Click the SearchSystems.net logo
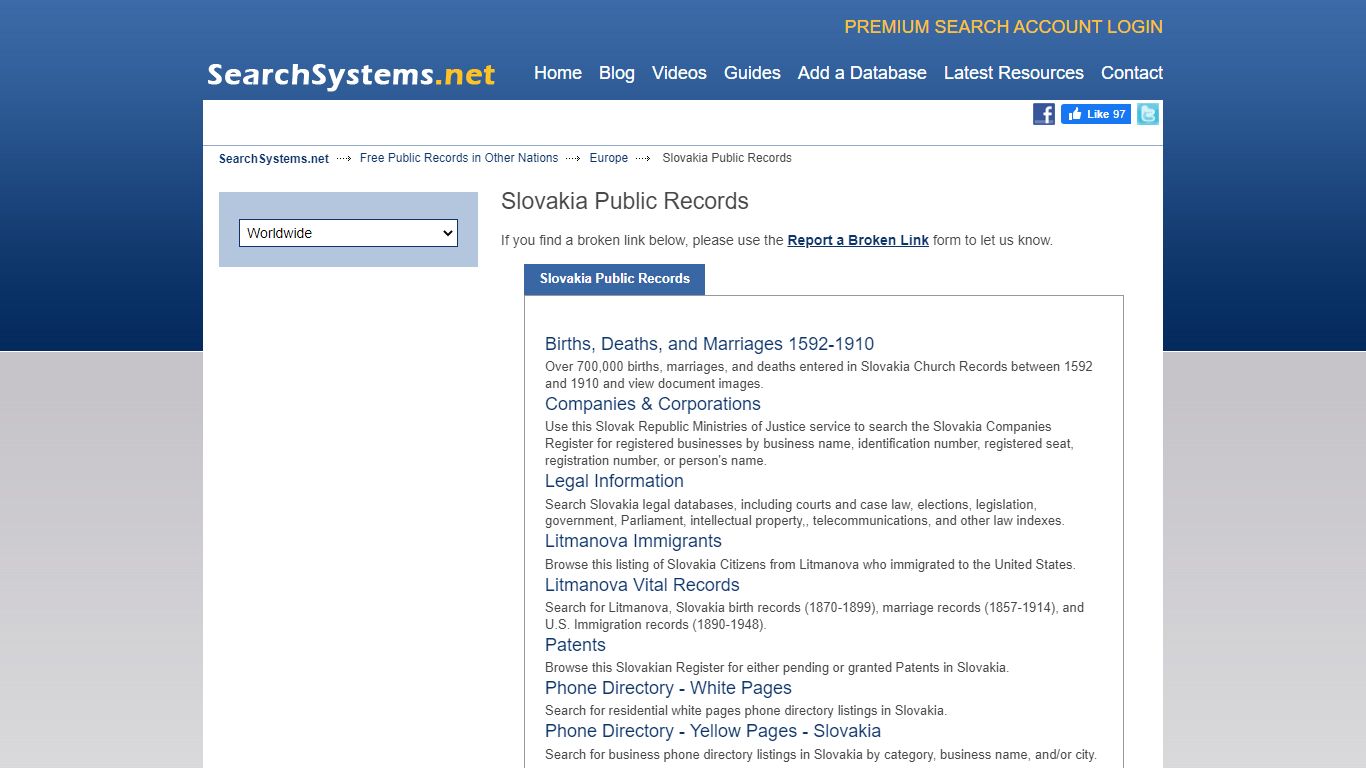Screen dimensions: 1366x768 tap(351, 75)
